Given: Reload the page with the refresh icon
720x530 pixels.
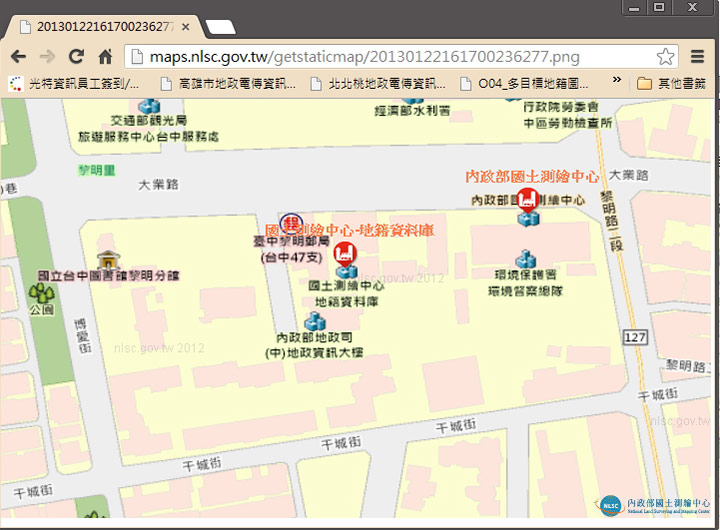Looking at the screenshot, I should click(x=76, y=56).
